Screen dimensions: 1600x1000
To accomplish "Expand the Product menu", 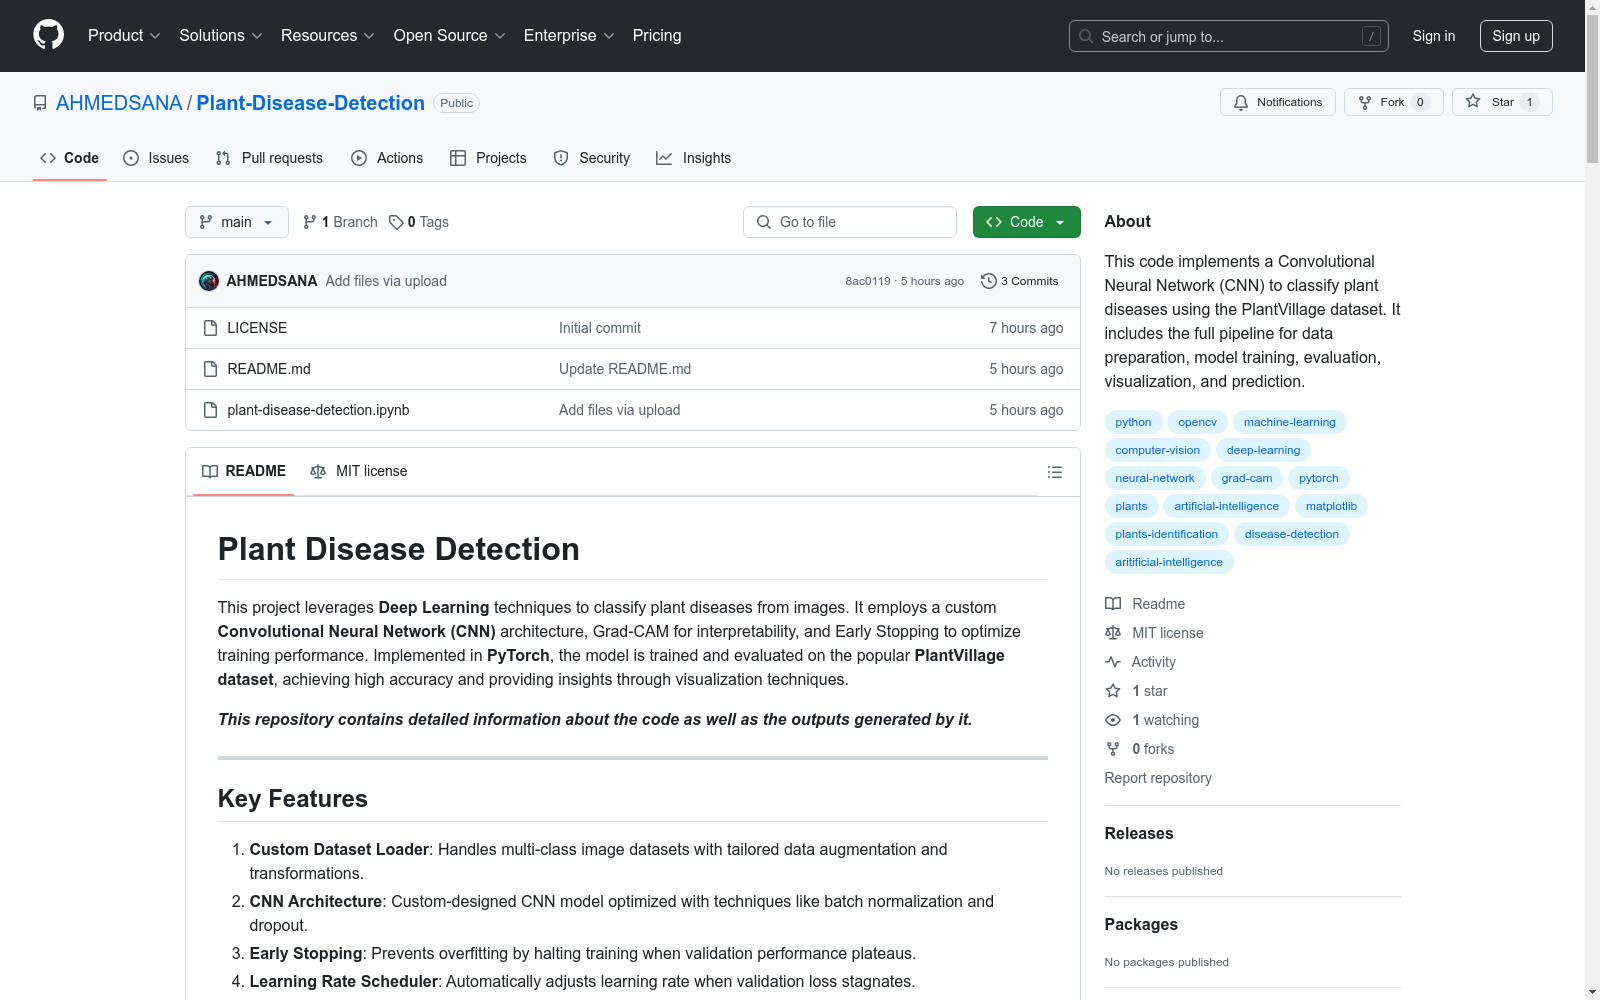I will [124, 35].
